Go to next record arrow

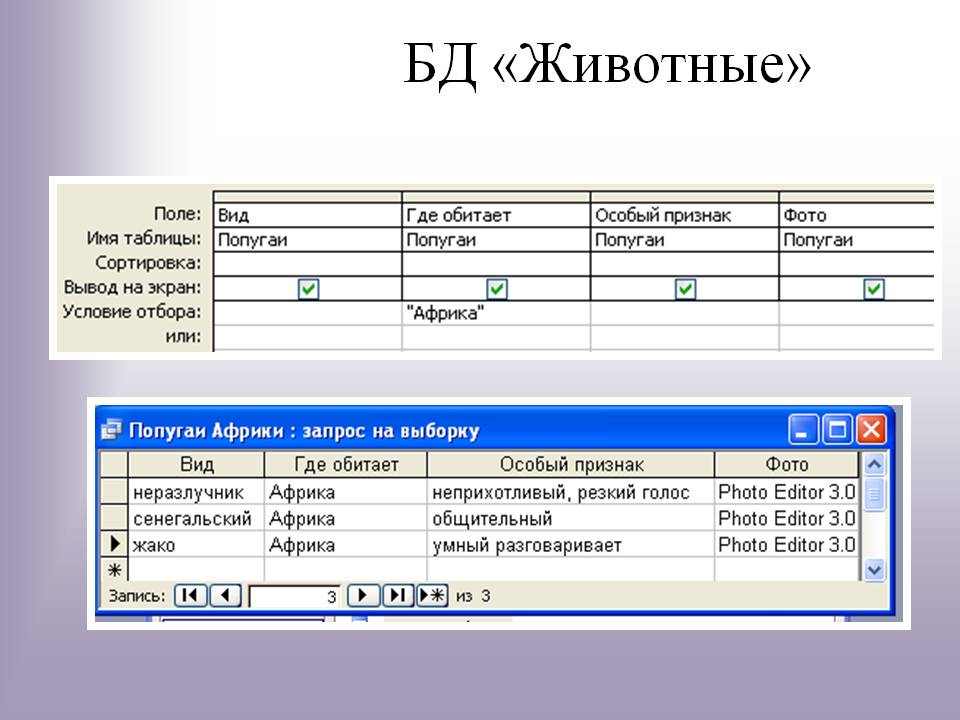[362, 596]
